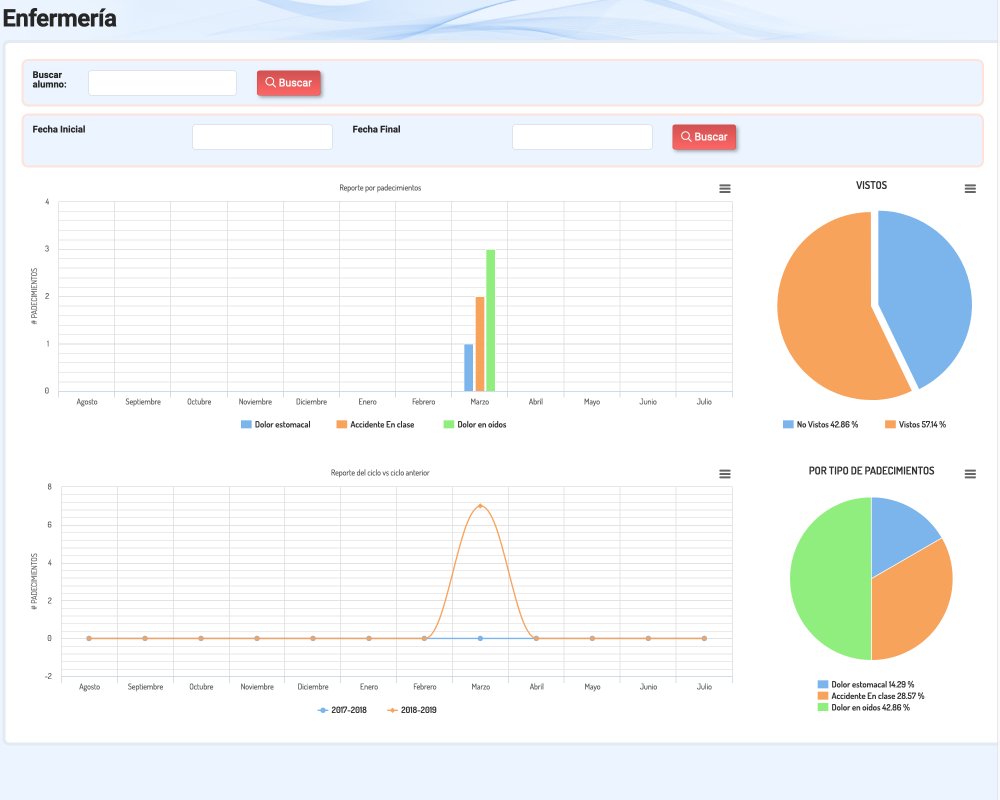Open the Reporte por padecimientos chart menu
Screen dimensions: 1000x800
coord(724,189)
